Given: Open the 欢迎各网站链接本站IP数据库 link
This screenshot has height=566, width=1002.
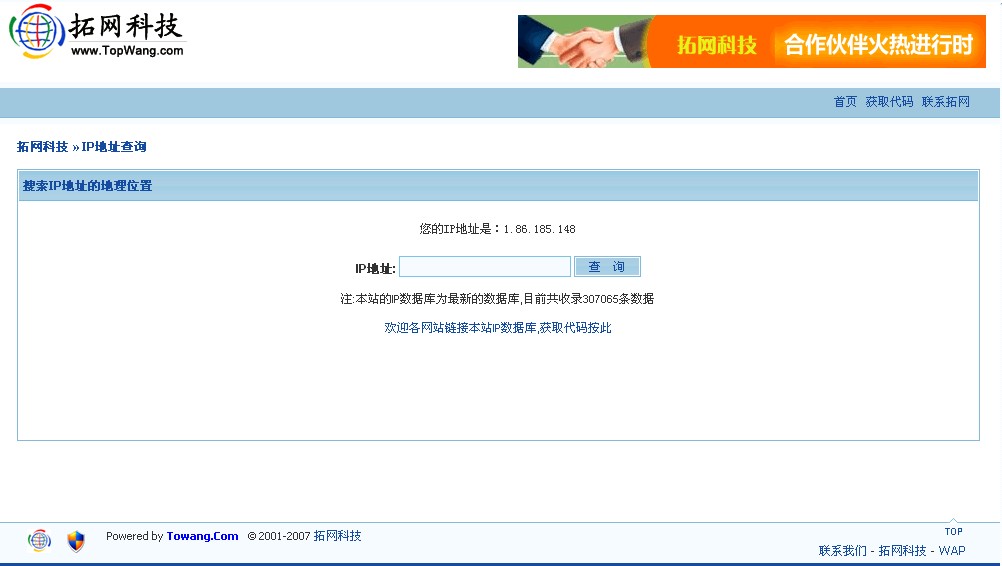Looking at the screenshot, I should click(498, 328).
